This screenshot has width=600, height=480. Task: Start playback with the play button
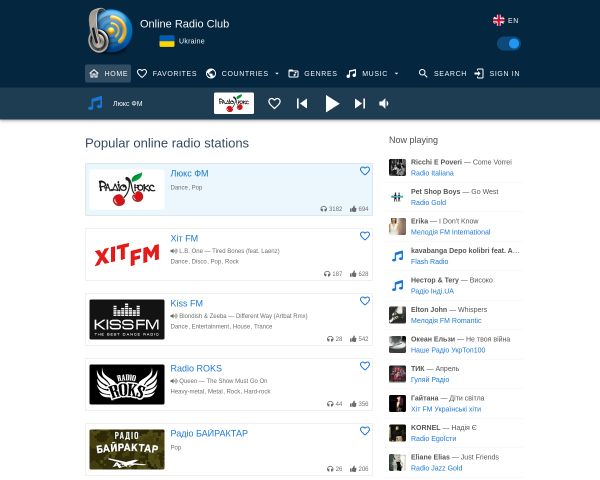[332, 103]
